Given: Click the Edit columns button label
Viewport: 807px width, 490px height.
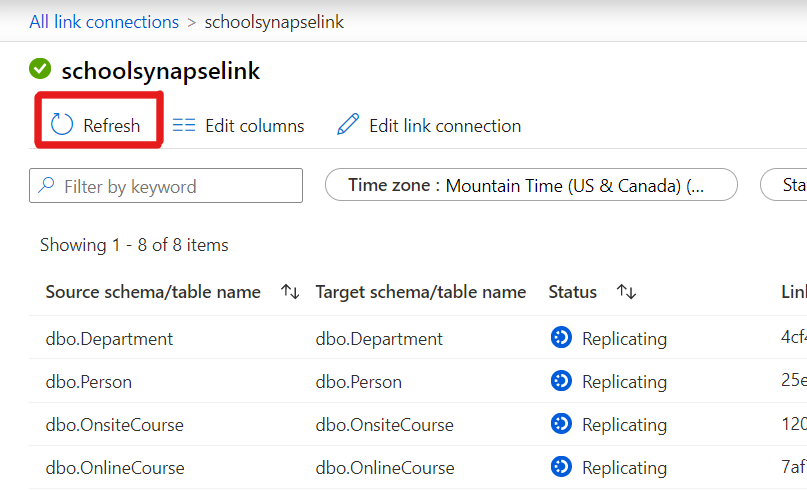Looking at the screenshot, I should [254, 126].
